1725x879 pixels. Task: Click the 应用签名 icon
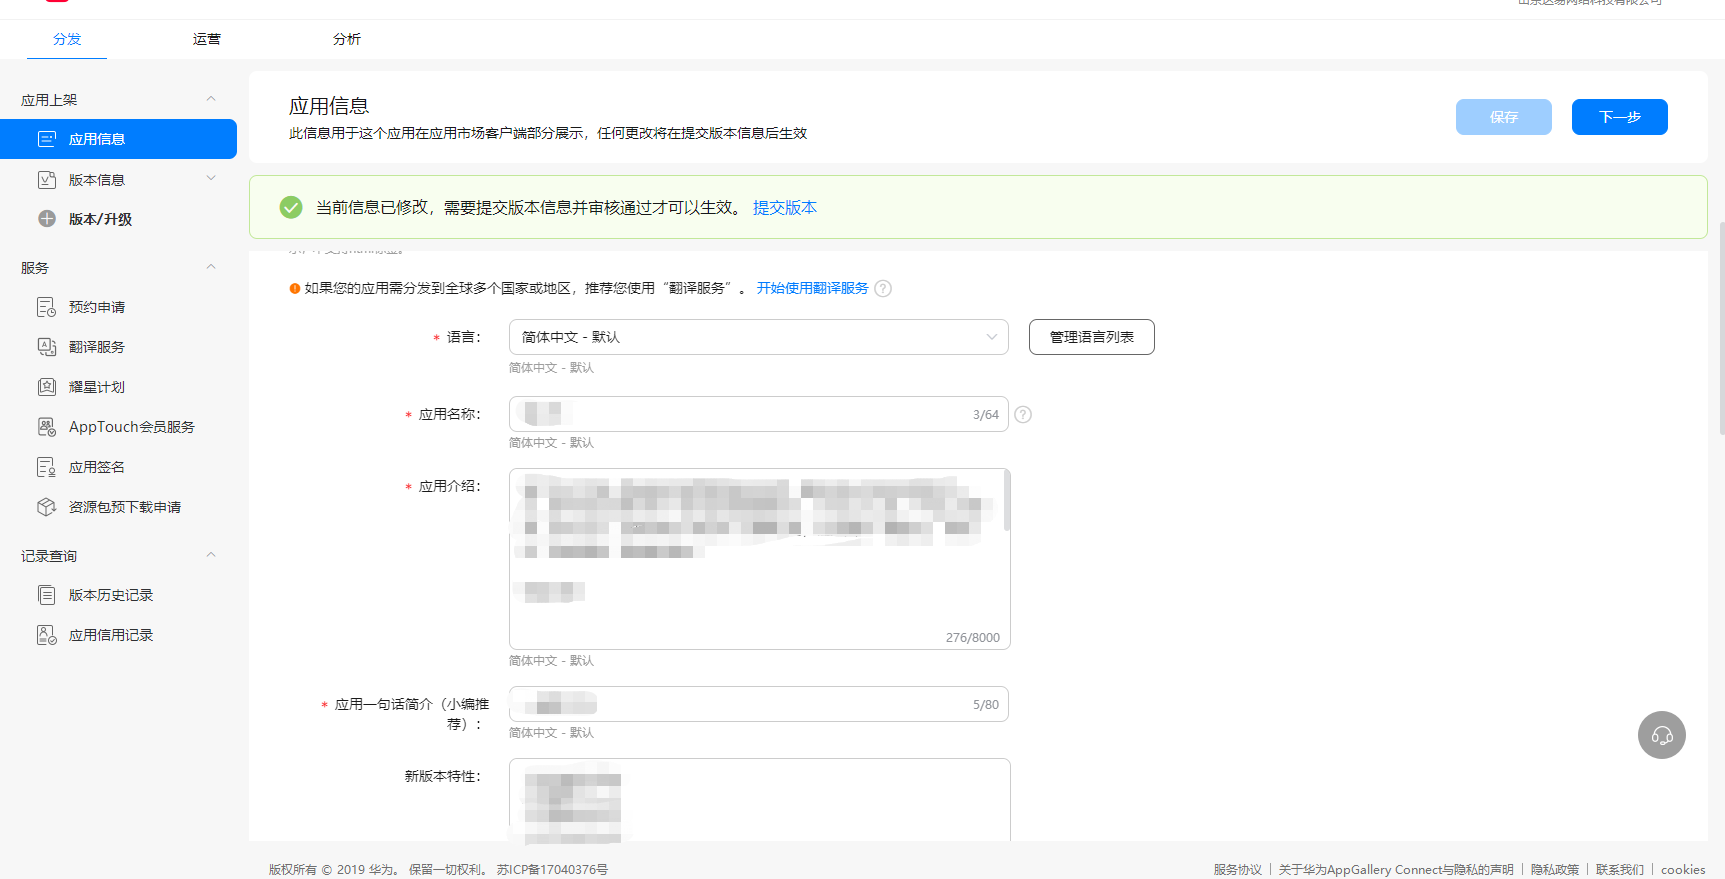click(x=47, y=467)
